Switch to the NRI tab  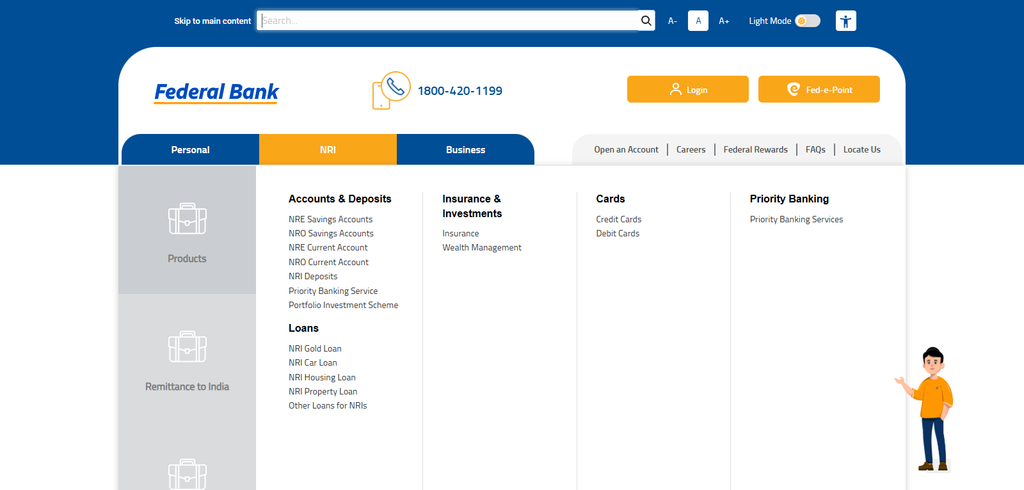point(328,150)
